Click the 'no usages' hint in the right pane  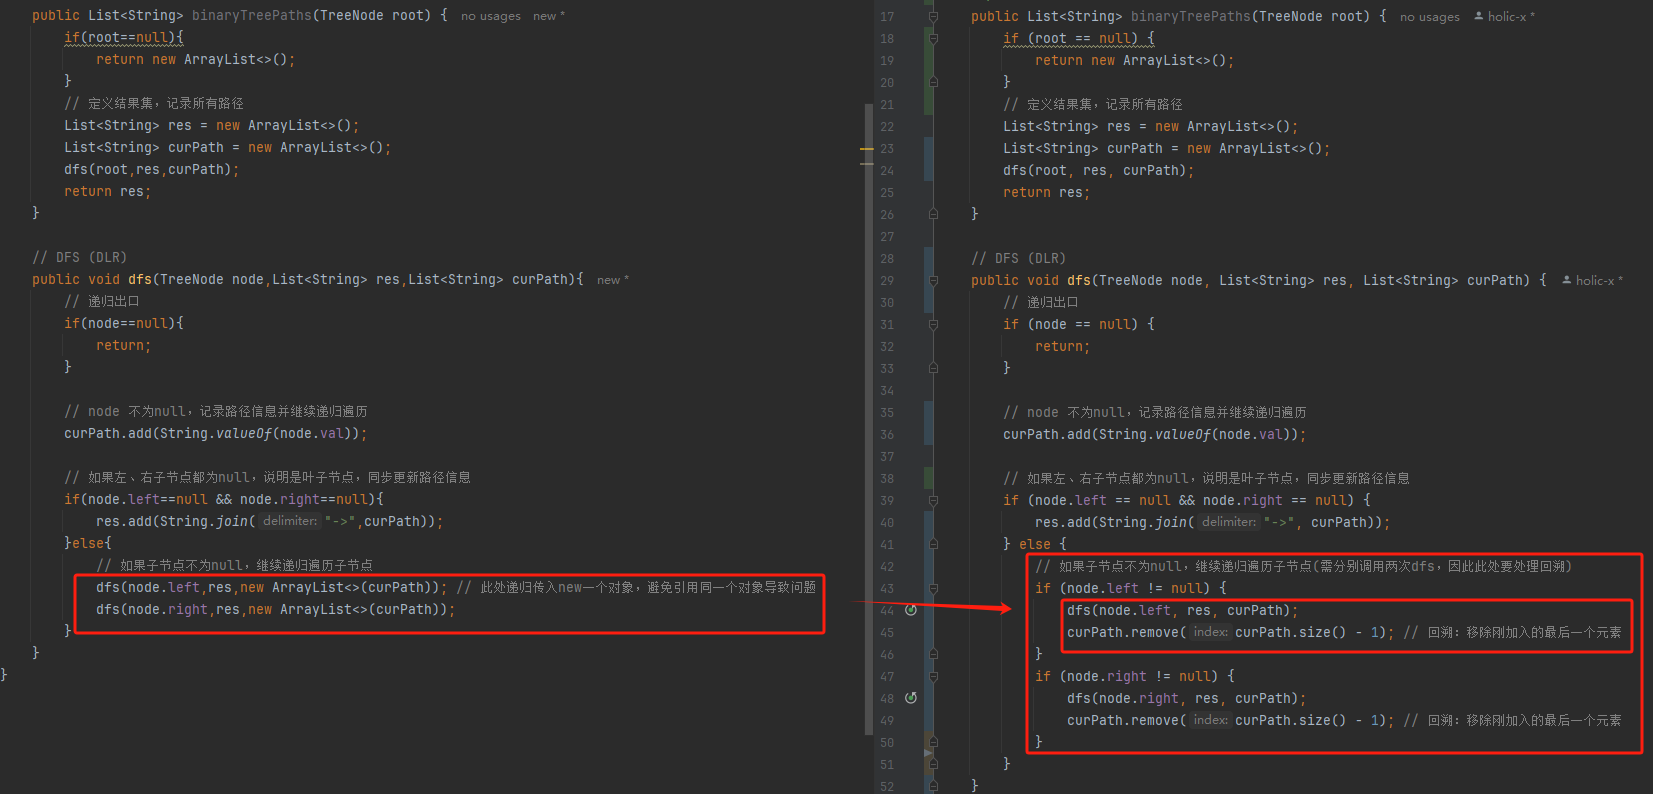[x=1429, y=17]
